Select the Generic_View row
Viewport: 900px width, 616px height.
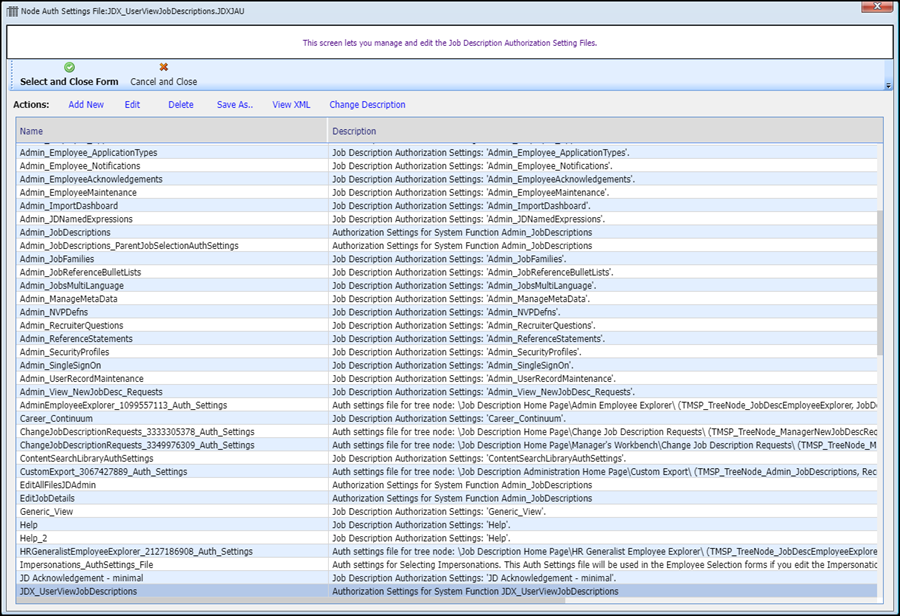(x=447, y=512)
